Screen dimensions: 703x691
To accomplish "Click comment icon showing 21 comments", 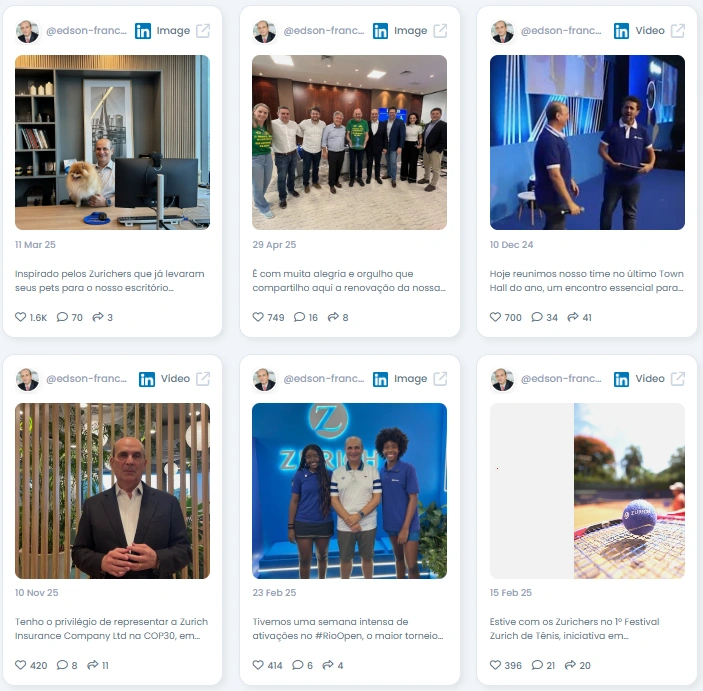I will click(x=537, y=665).
